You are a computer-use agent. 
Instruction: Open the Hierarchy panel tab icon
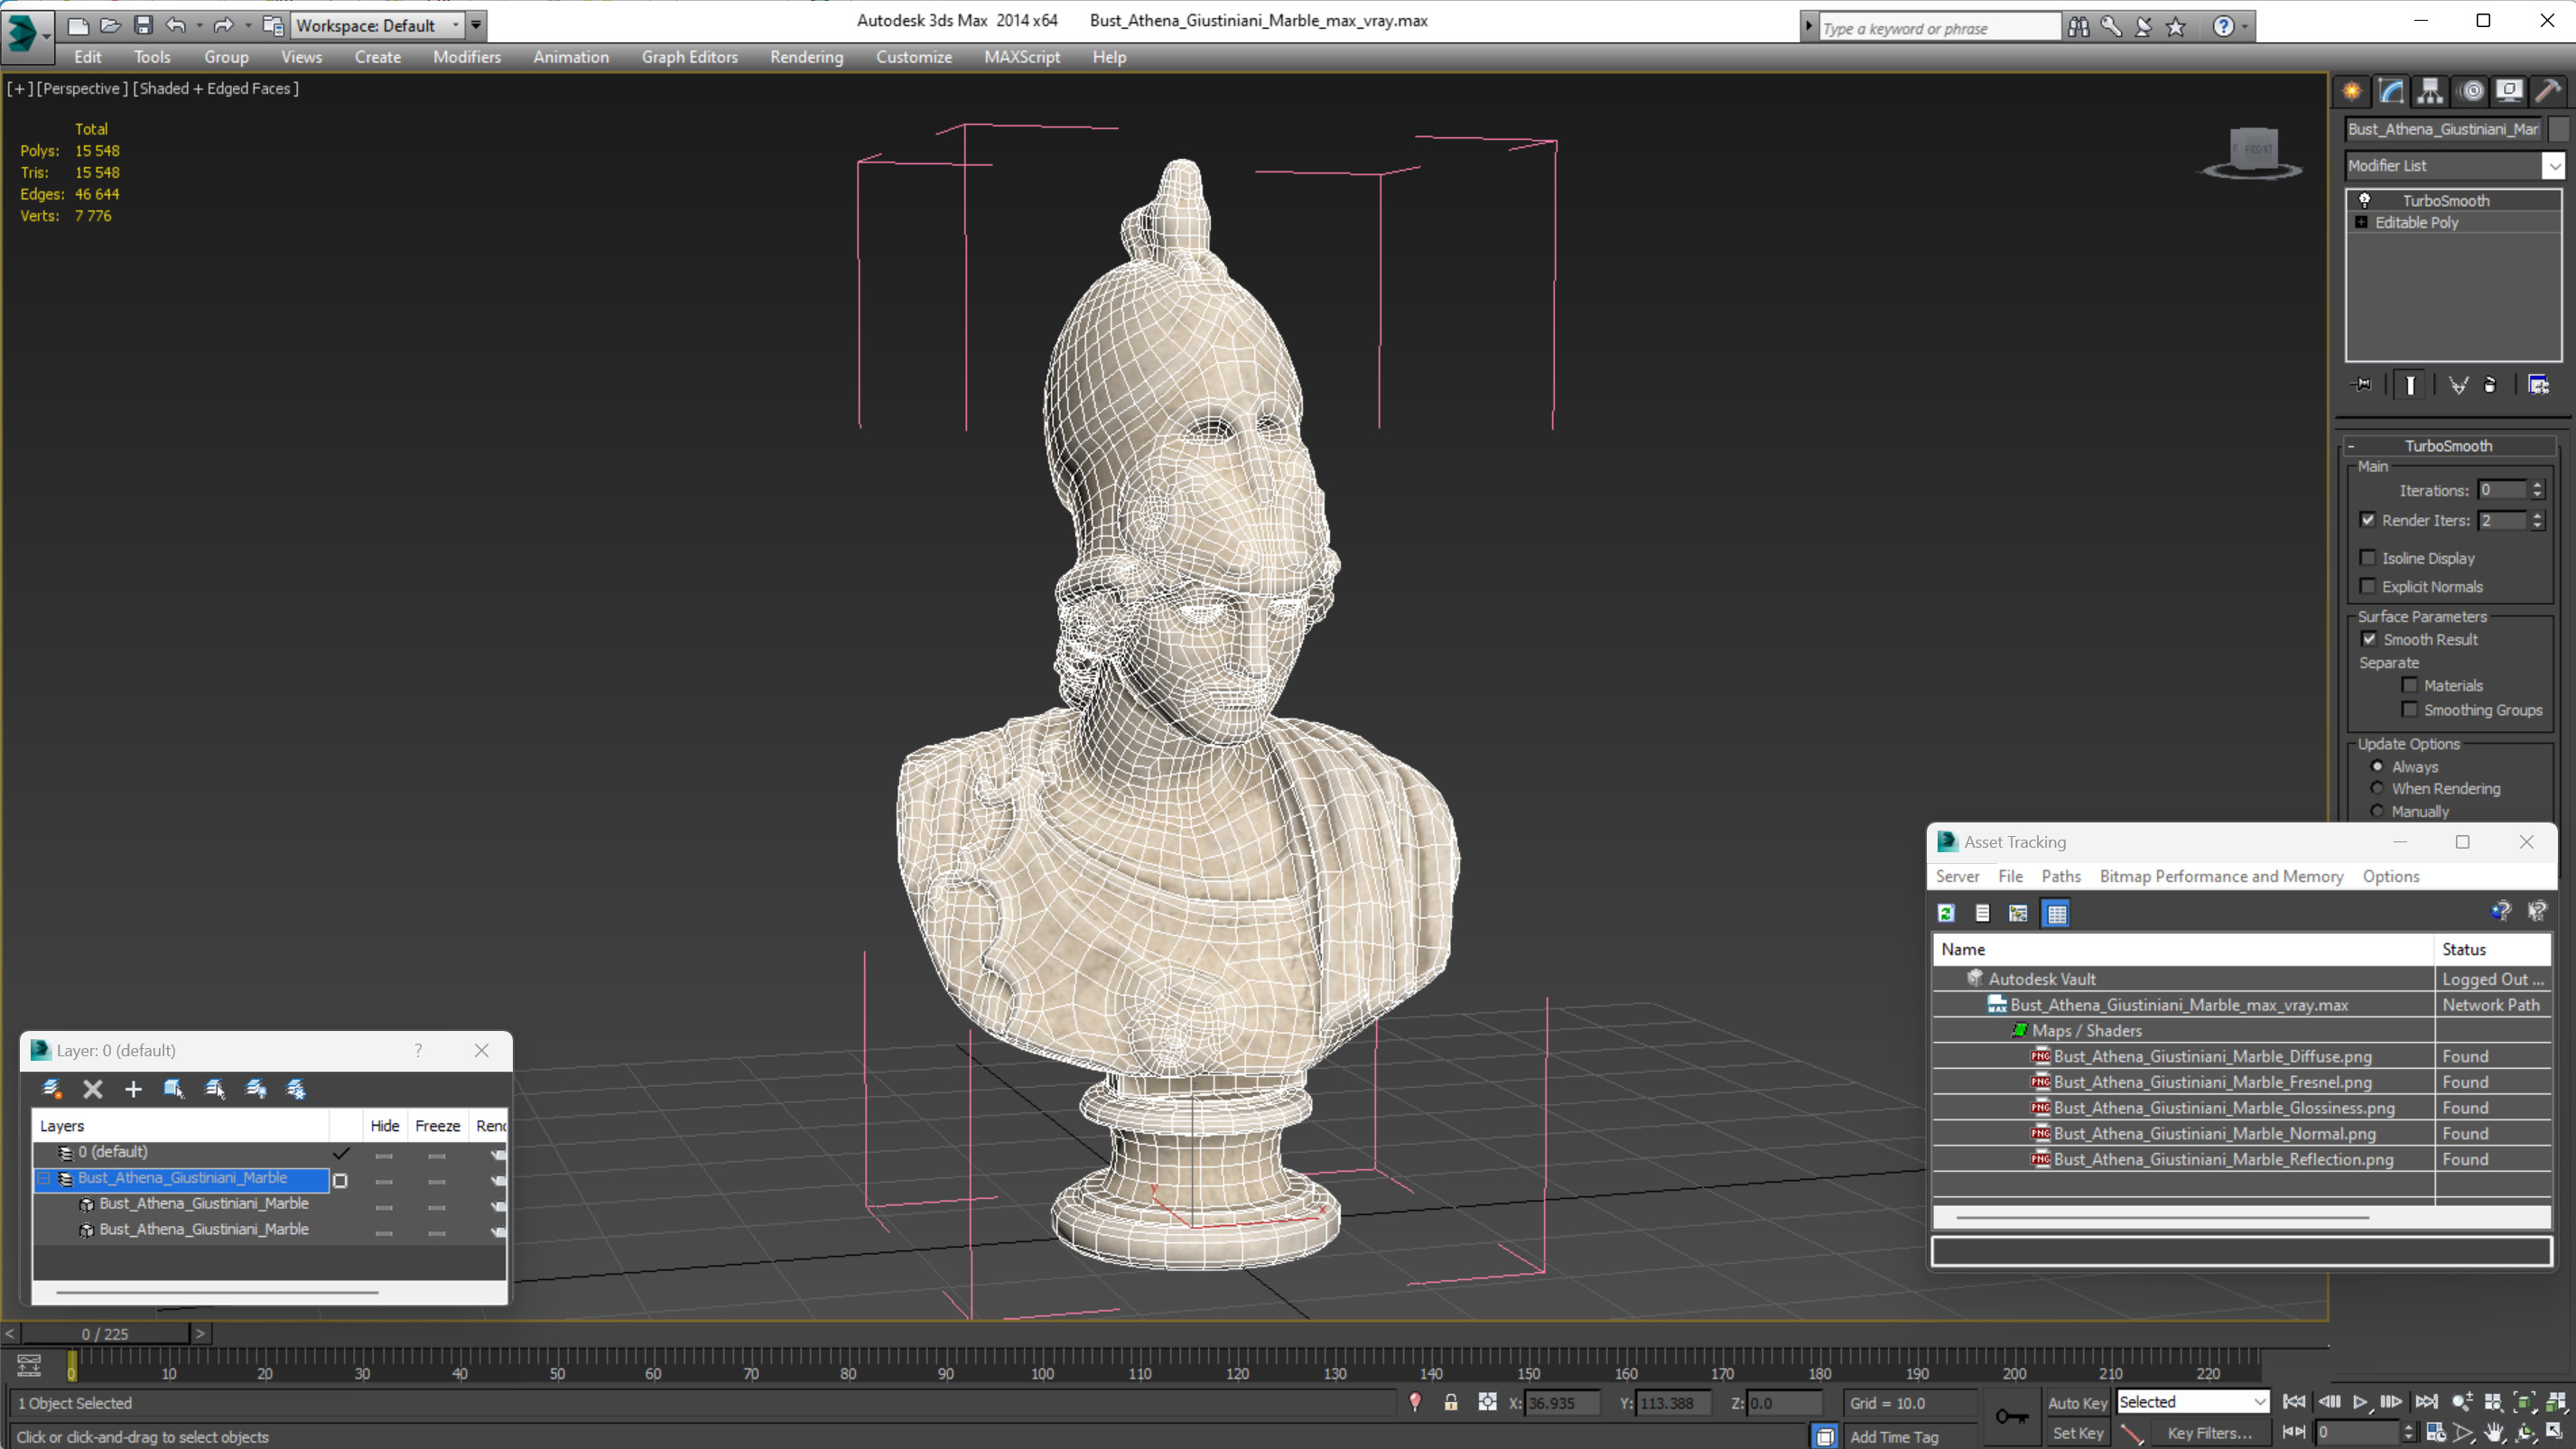[2429, 91]
